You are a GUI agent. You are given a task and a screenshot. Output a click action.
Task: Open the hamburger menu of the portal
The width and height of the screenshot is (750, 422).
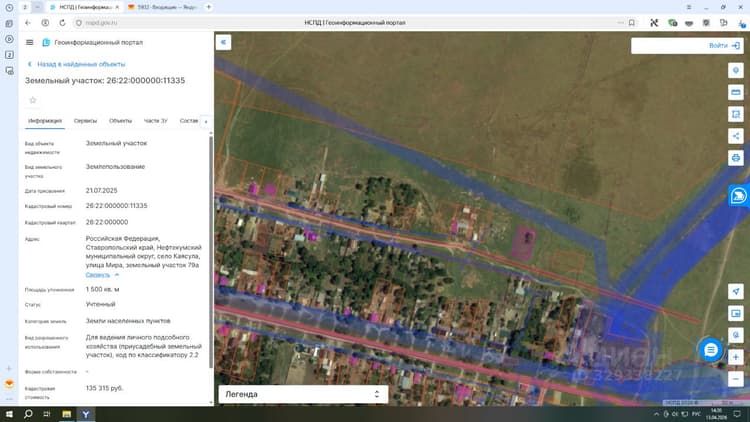coord(30,42)
